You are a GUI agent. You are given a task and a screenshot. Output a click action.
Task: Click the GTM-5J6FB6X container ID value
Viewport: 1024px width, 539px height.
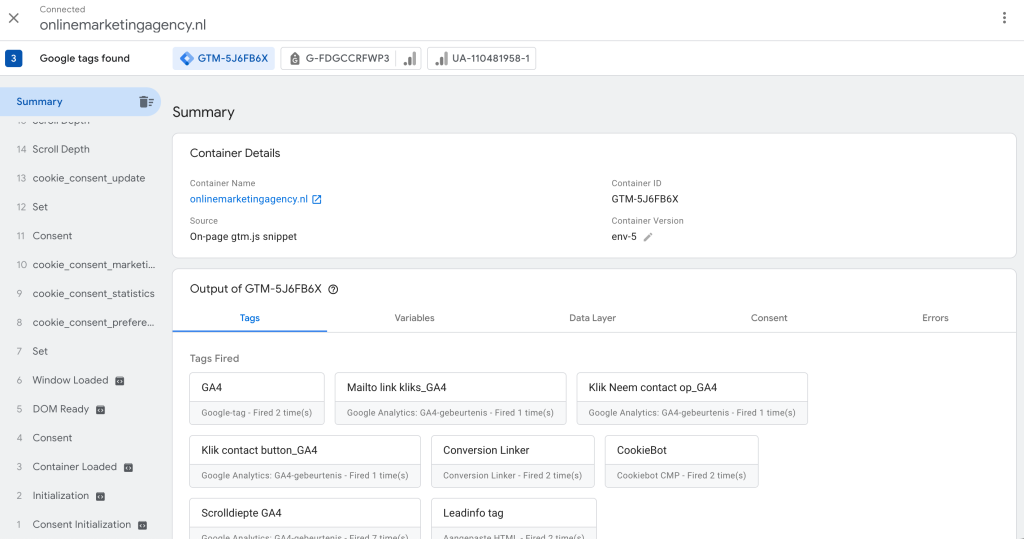(x=645, y=199)
